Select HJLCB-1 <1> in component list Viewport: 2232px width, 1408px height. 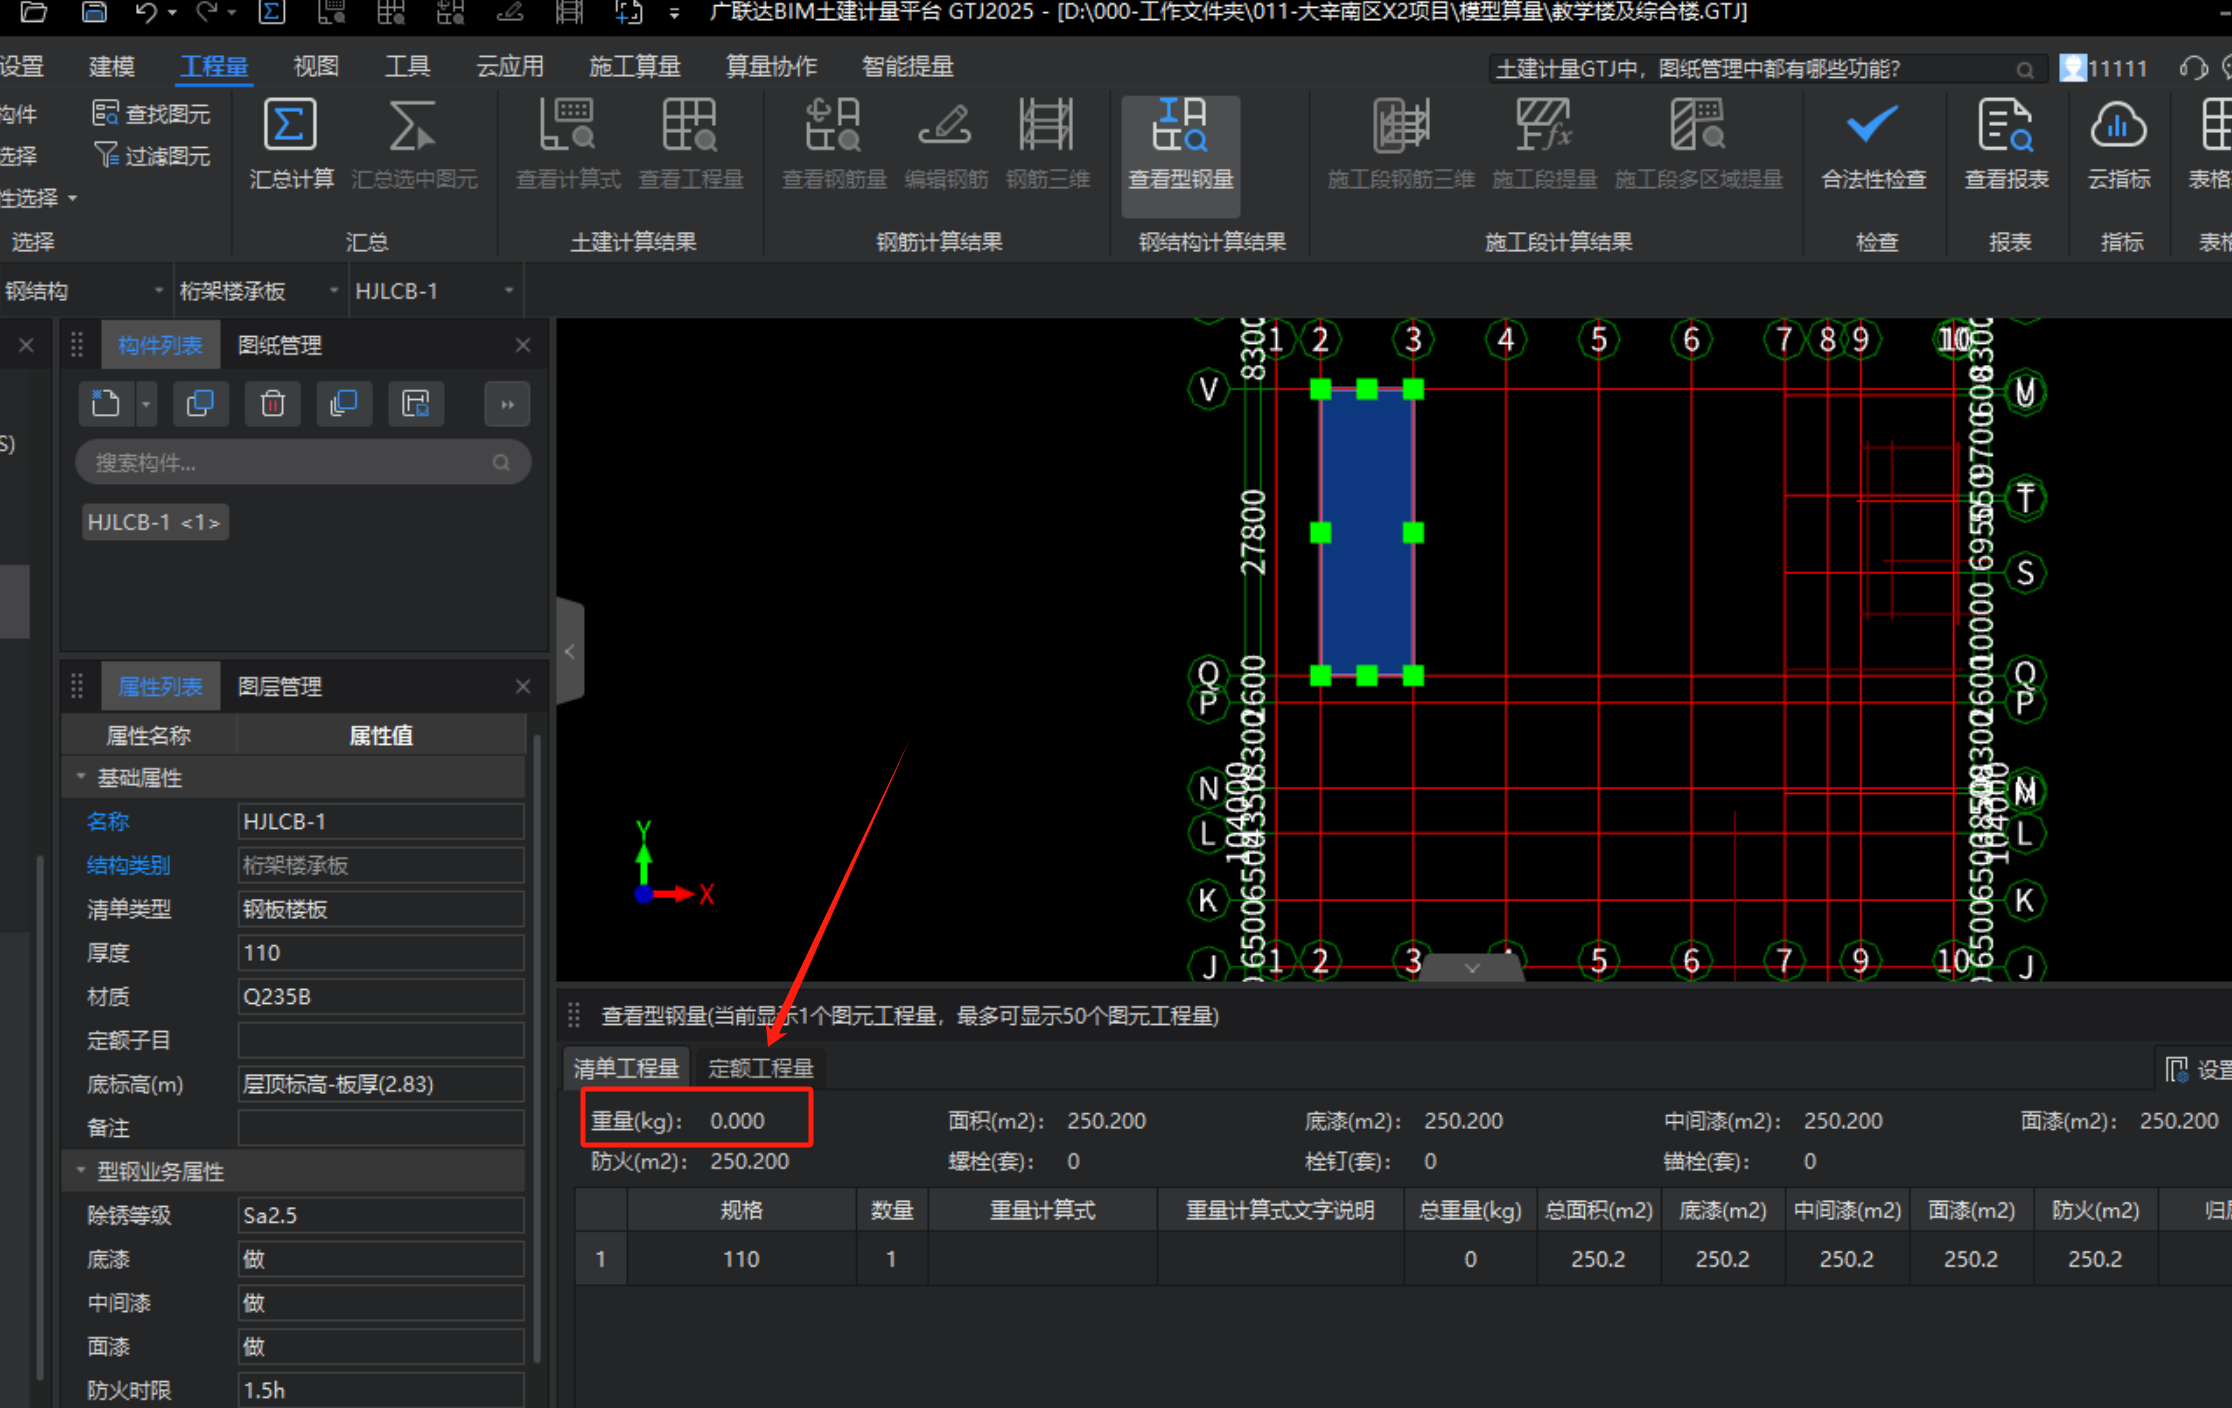tap(155, 522)
